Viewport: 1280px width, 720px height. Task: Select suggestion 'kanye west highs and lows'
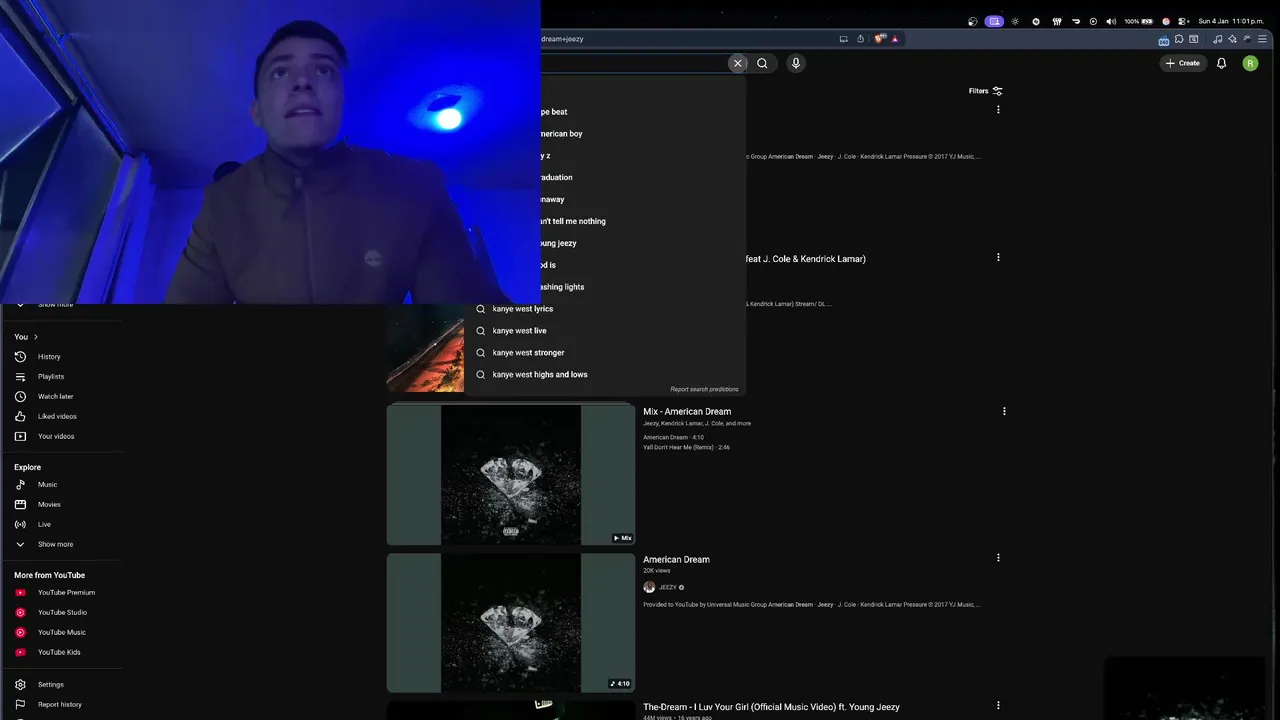(x=605, y=375)
